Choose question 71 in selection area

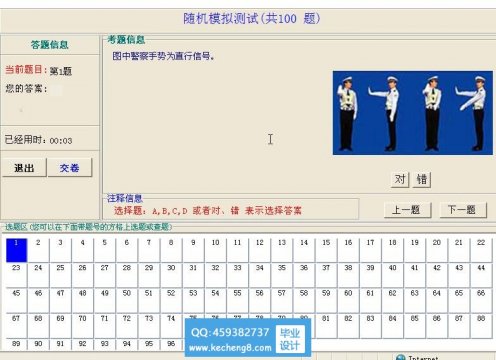pyautogui.click(x=104, y=326)
